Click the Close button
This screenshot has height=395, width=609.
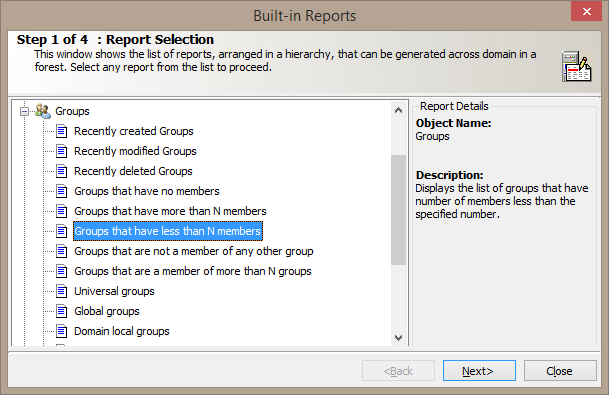coord(560,371)
